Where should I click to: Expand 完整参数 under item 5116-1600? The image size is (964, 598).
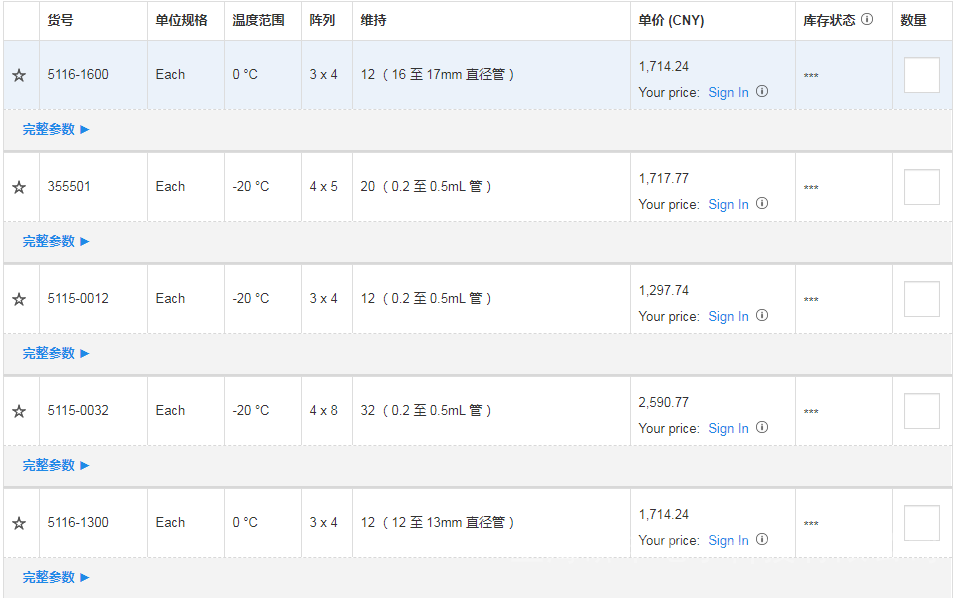pyautogui.click(x=56, y=129)
